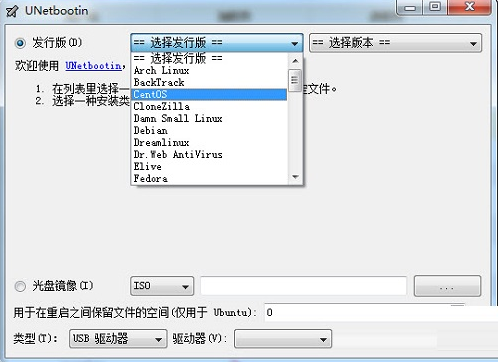Click the UNetbootin app icon in title bar
Viewport: 502px width, 362px height.
12,11
